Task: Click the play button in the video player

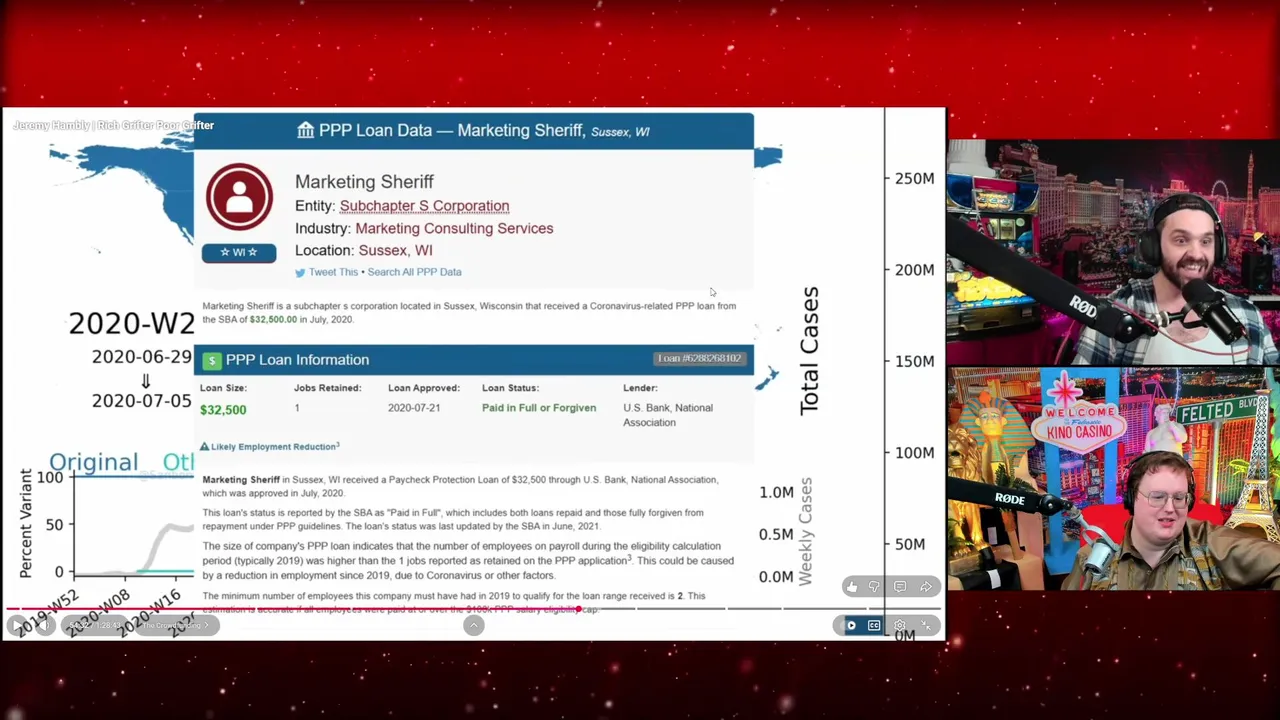Action: [x=17, y=625]
